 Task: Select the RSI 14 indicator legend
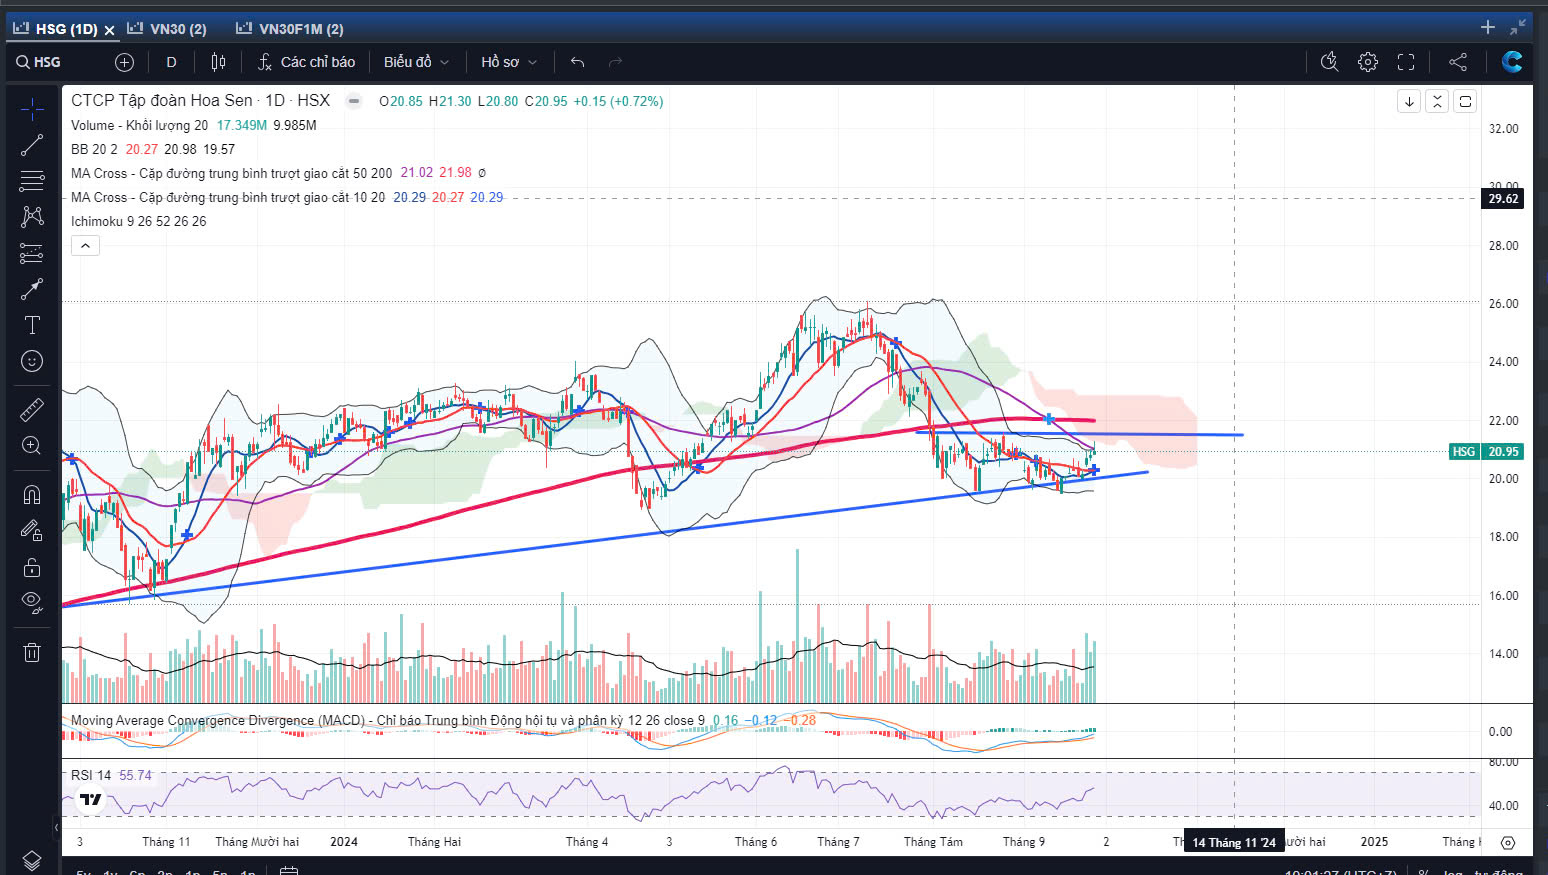click(91, 775)
